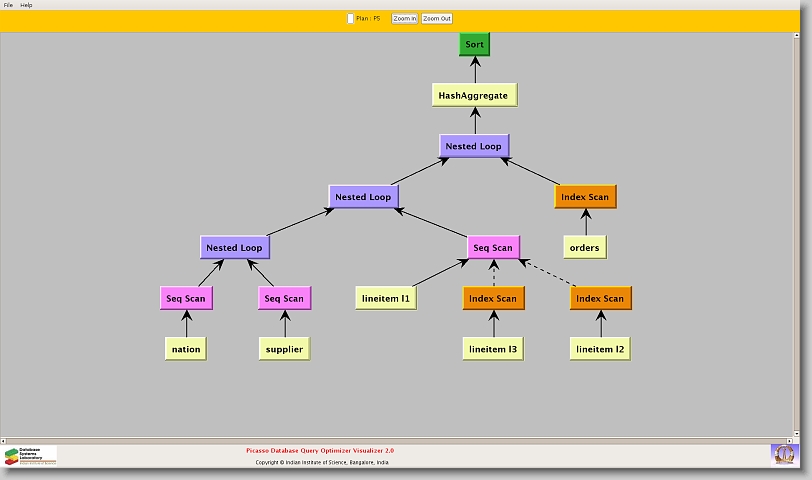This screenshot has width=812, height=480.
Task: Click the Plan P5 color swatch
Action: pos(350,18)
